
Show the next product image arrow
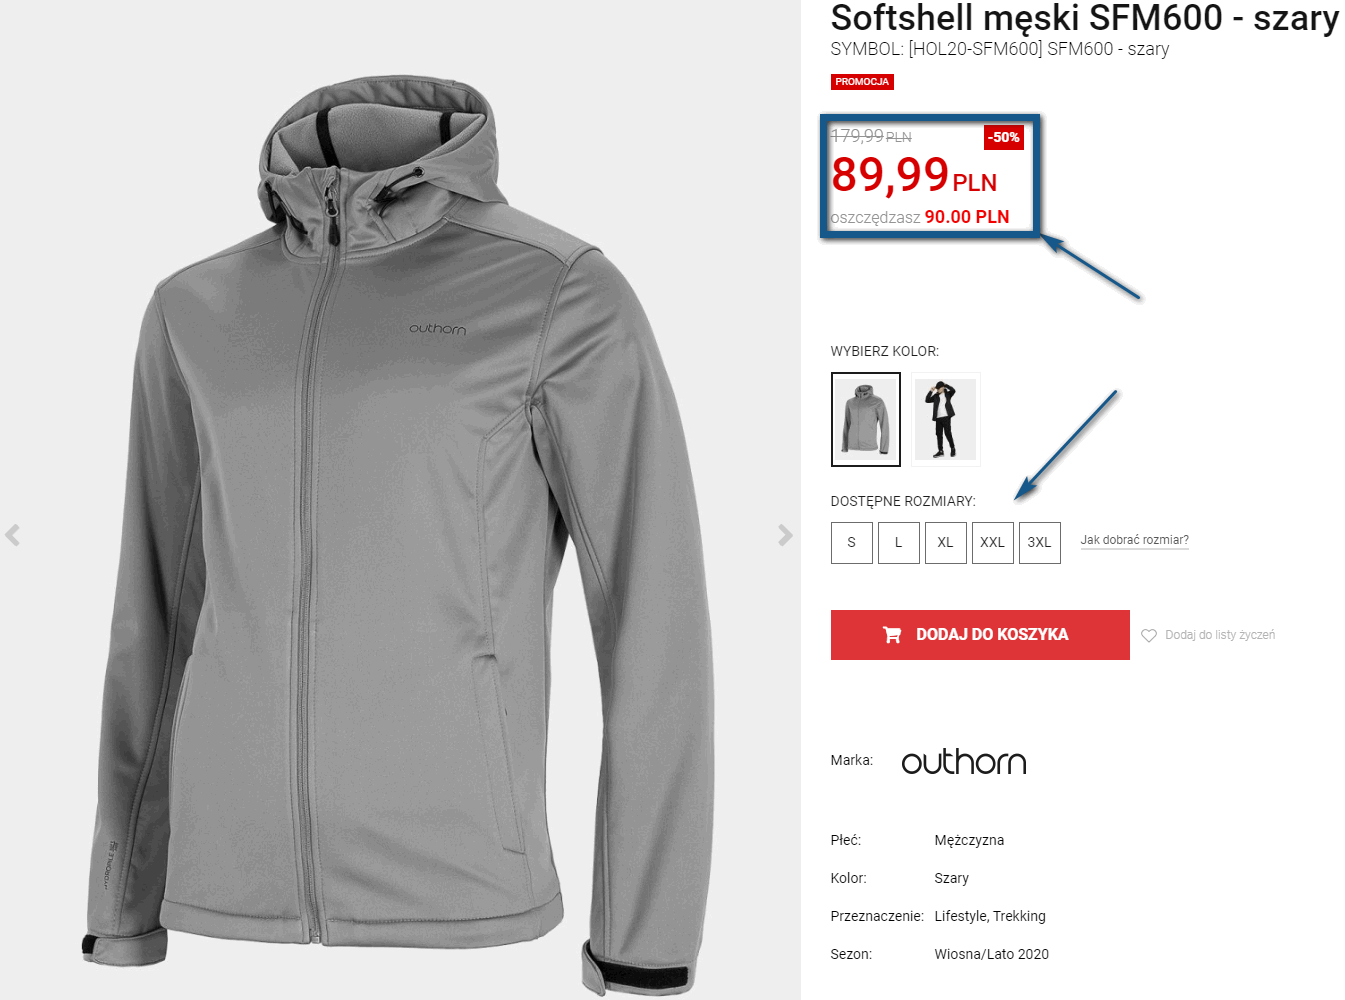click(785, 535)
